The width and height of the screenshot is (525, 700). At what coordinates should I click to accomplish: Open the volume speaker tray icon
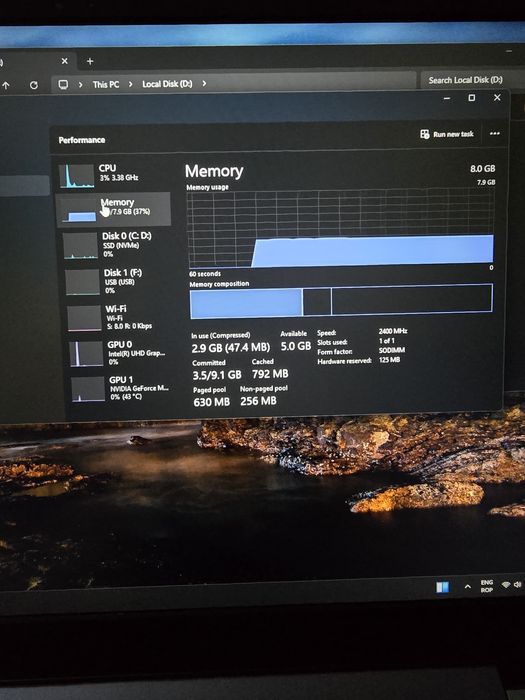point(517,584)
